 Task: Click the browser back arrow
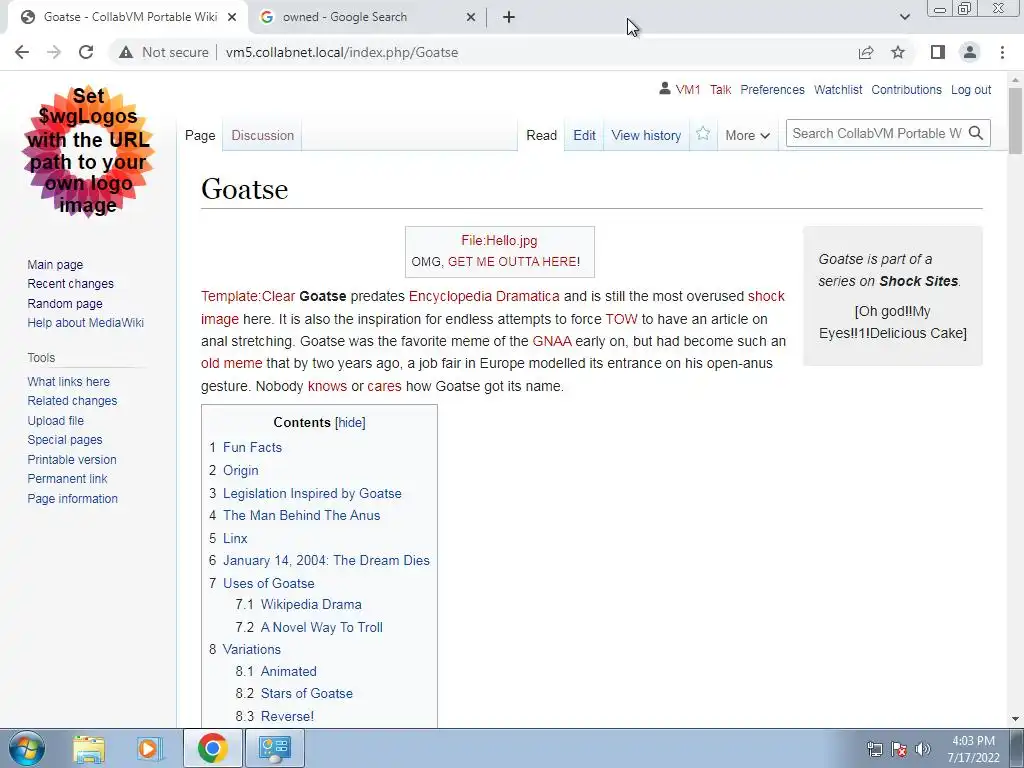pos(22,52)
